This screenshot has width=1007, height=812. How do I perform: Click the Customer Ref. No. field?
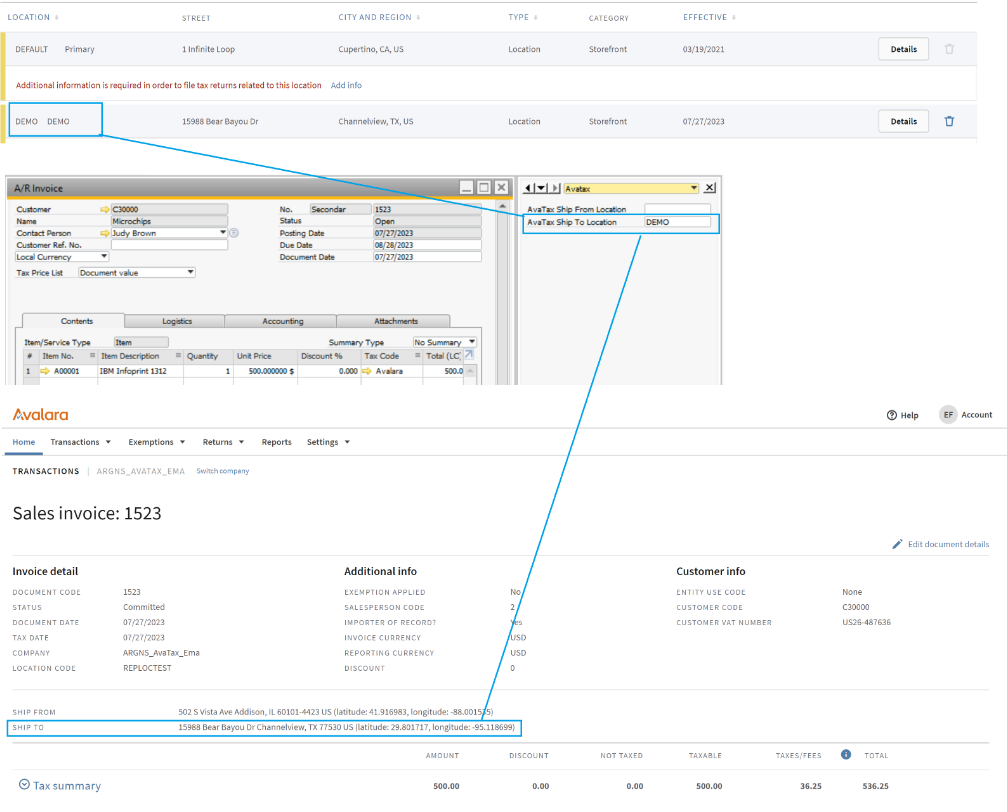coord(170,245)
